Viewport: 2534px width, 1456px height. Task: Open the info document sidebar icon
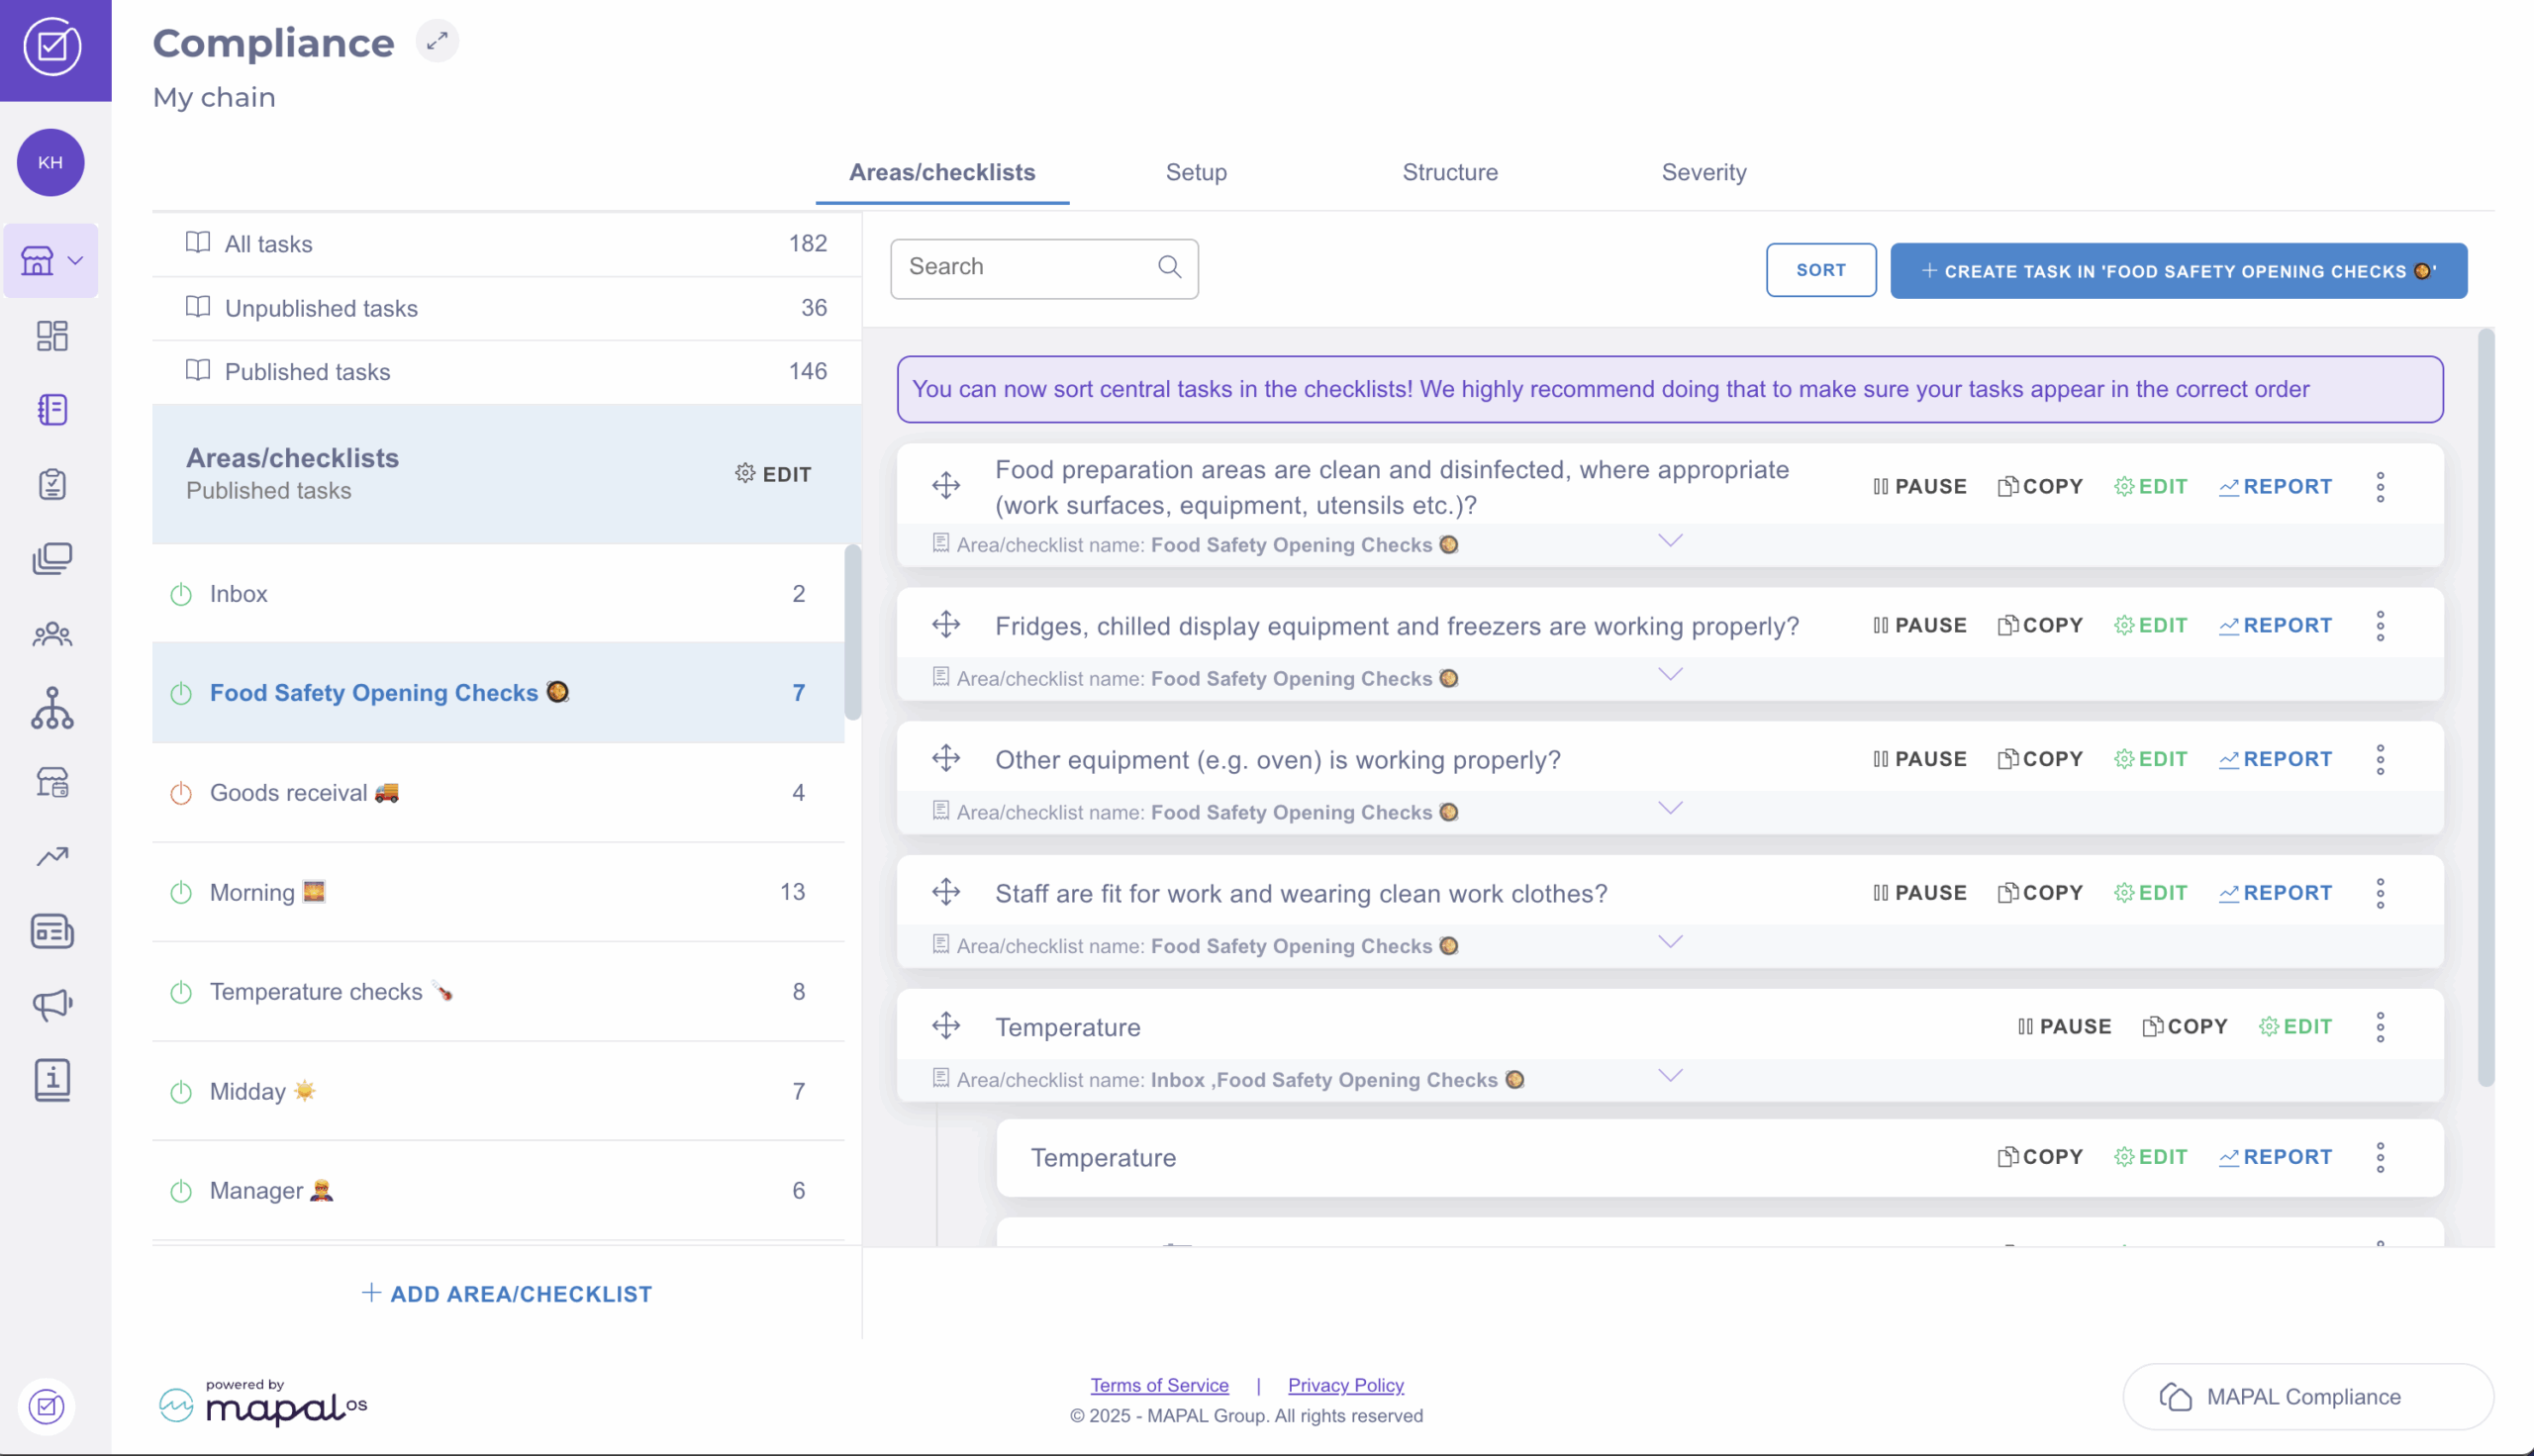(52, 1080)
